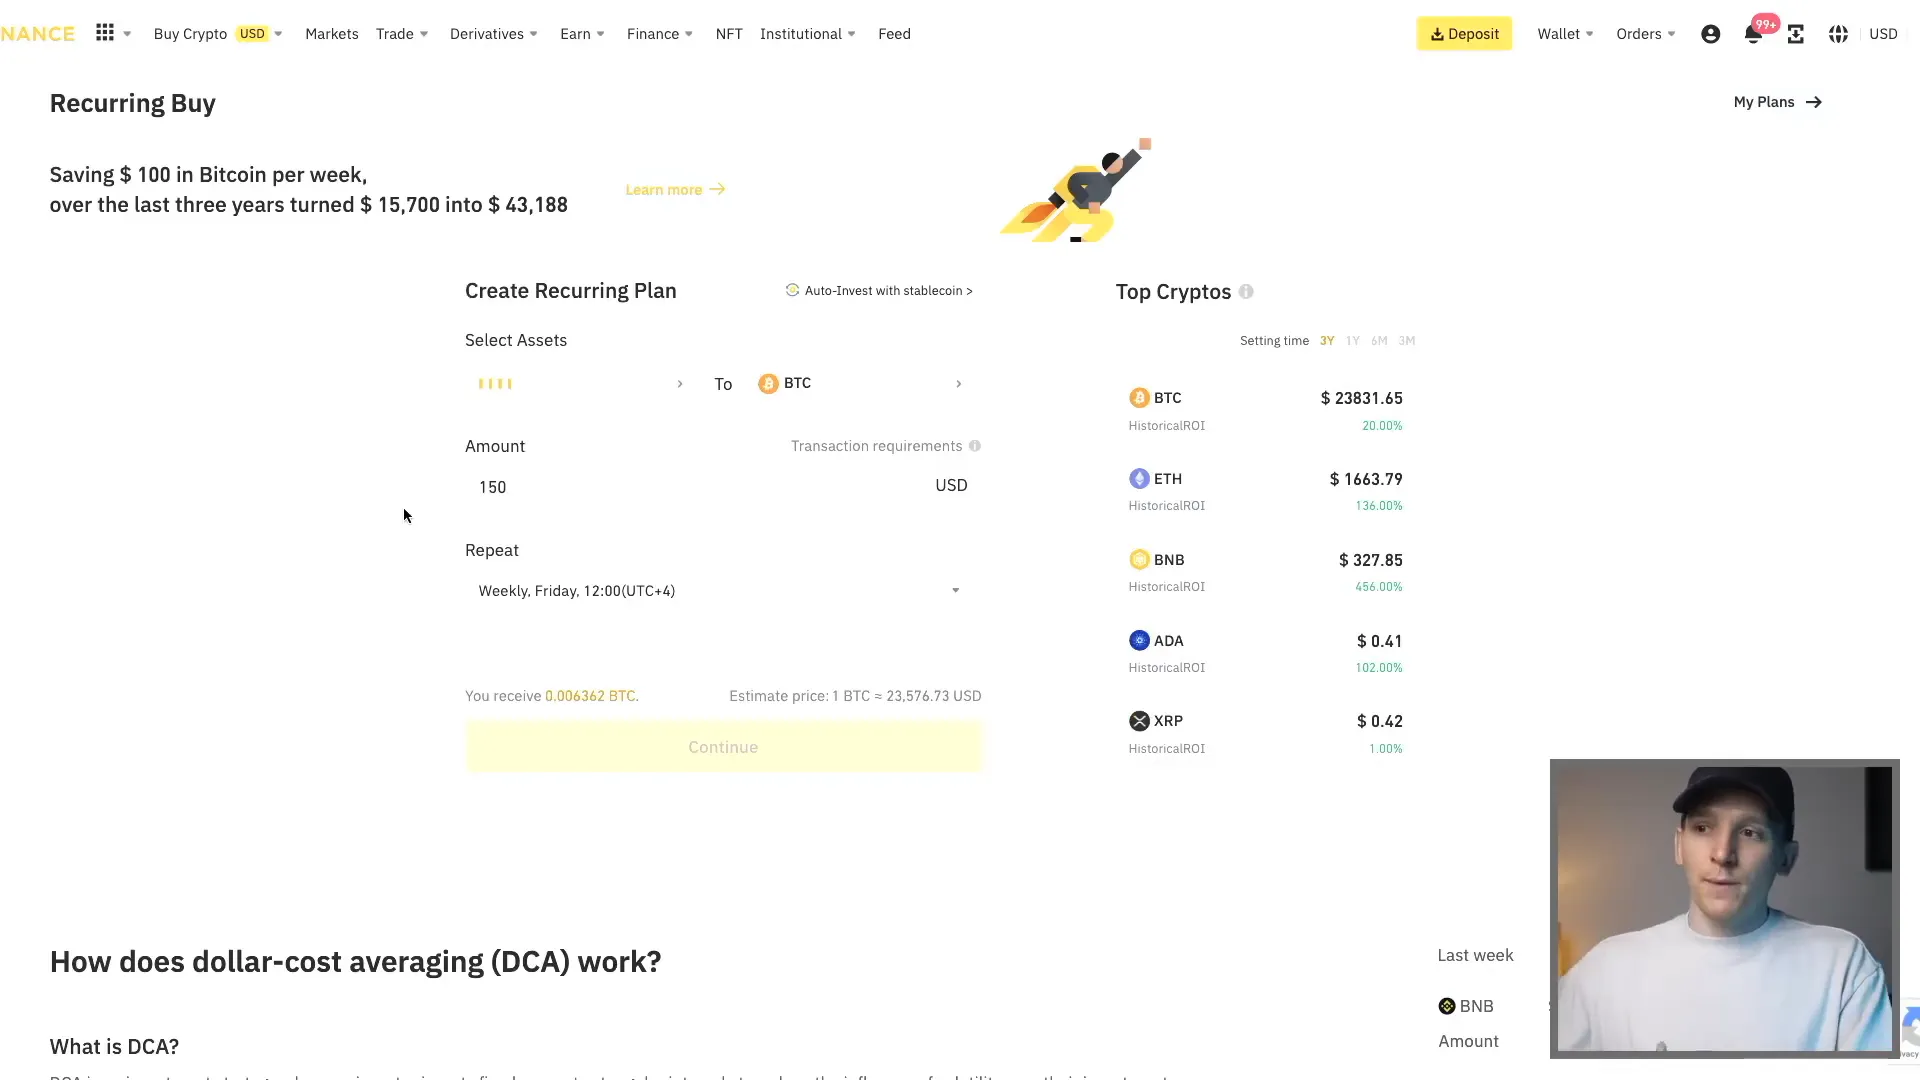Click the Deposit button
The height and width of the screenshot is (1080, 1920).
[1464, 34]
